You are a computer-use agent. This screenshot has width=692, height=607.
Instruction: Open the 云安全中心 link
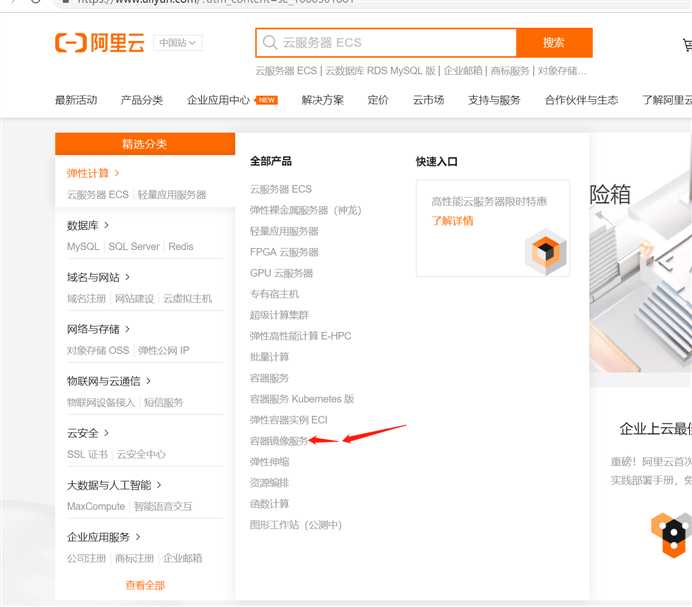tap(141, 454)
